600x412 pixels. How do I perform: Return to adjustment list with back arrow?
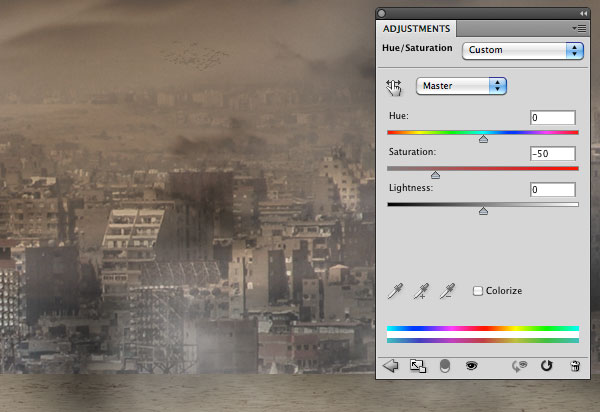(x=390, y=366)
